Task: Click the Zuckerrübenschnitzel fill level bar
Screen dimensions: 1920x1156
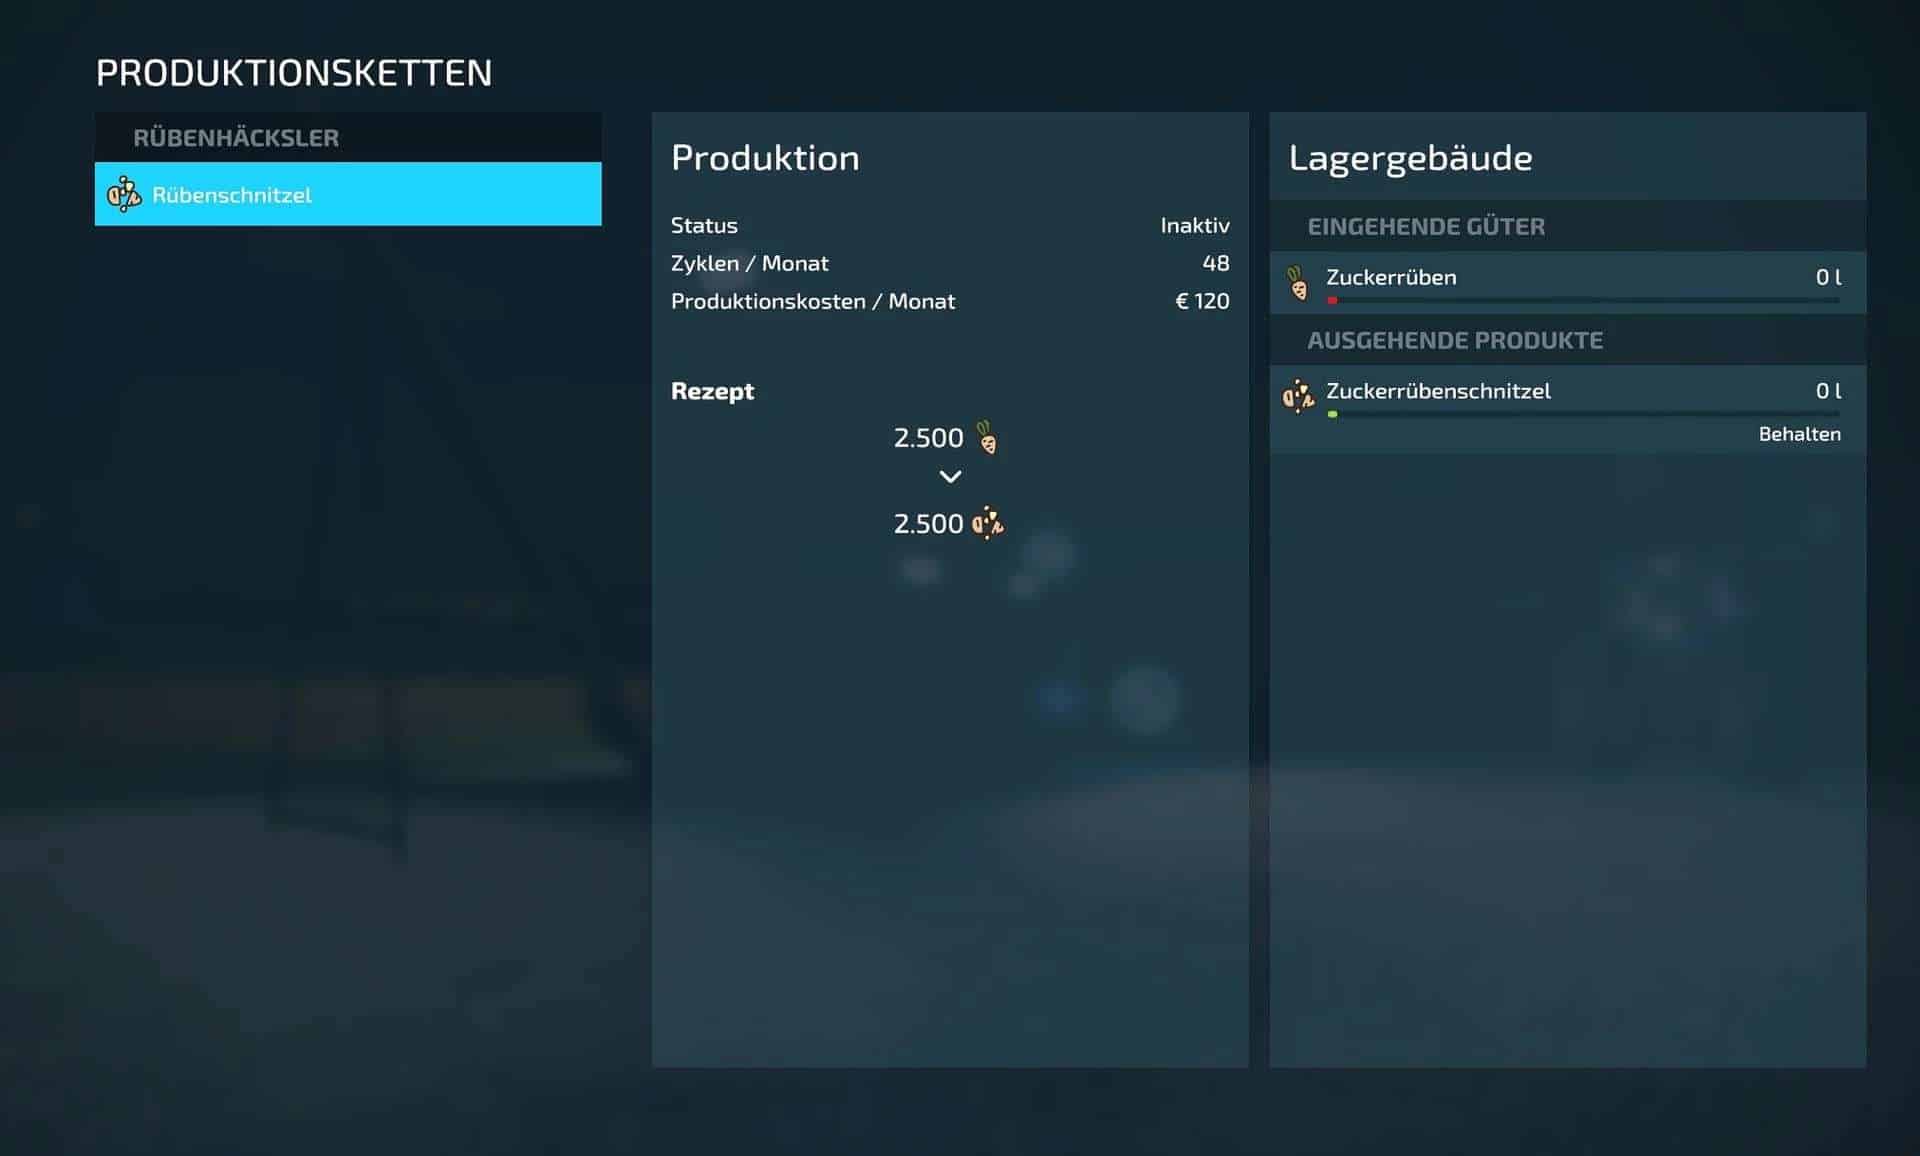Action: point(1583,414)
